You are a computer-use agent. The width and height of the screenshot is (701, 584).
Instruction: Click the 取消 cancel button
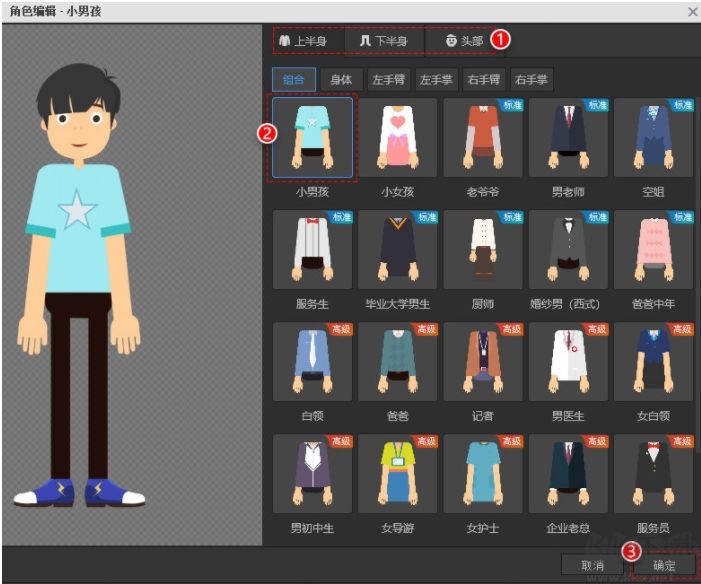pyautogui.click(x=594, y=565)
